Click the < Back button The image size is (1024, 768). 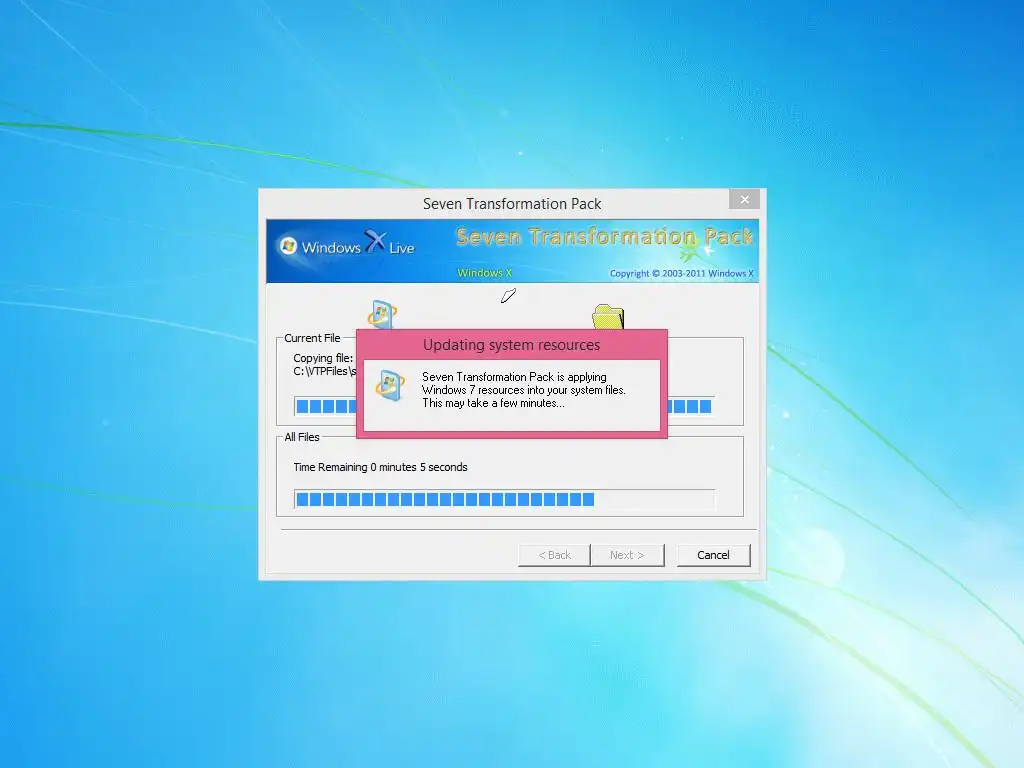(x=554, y=555)
